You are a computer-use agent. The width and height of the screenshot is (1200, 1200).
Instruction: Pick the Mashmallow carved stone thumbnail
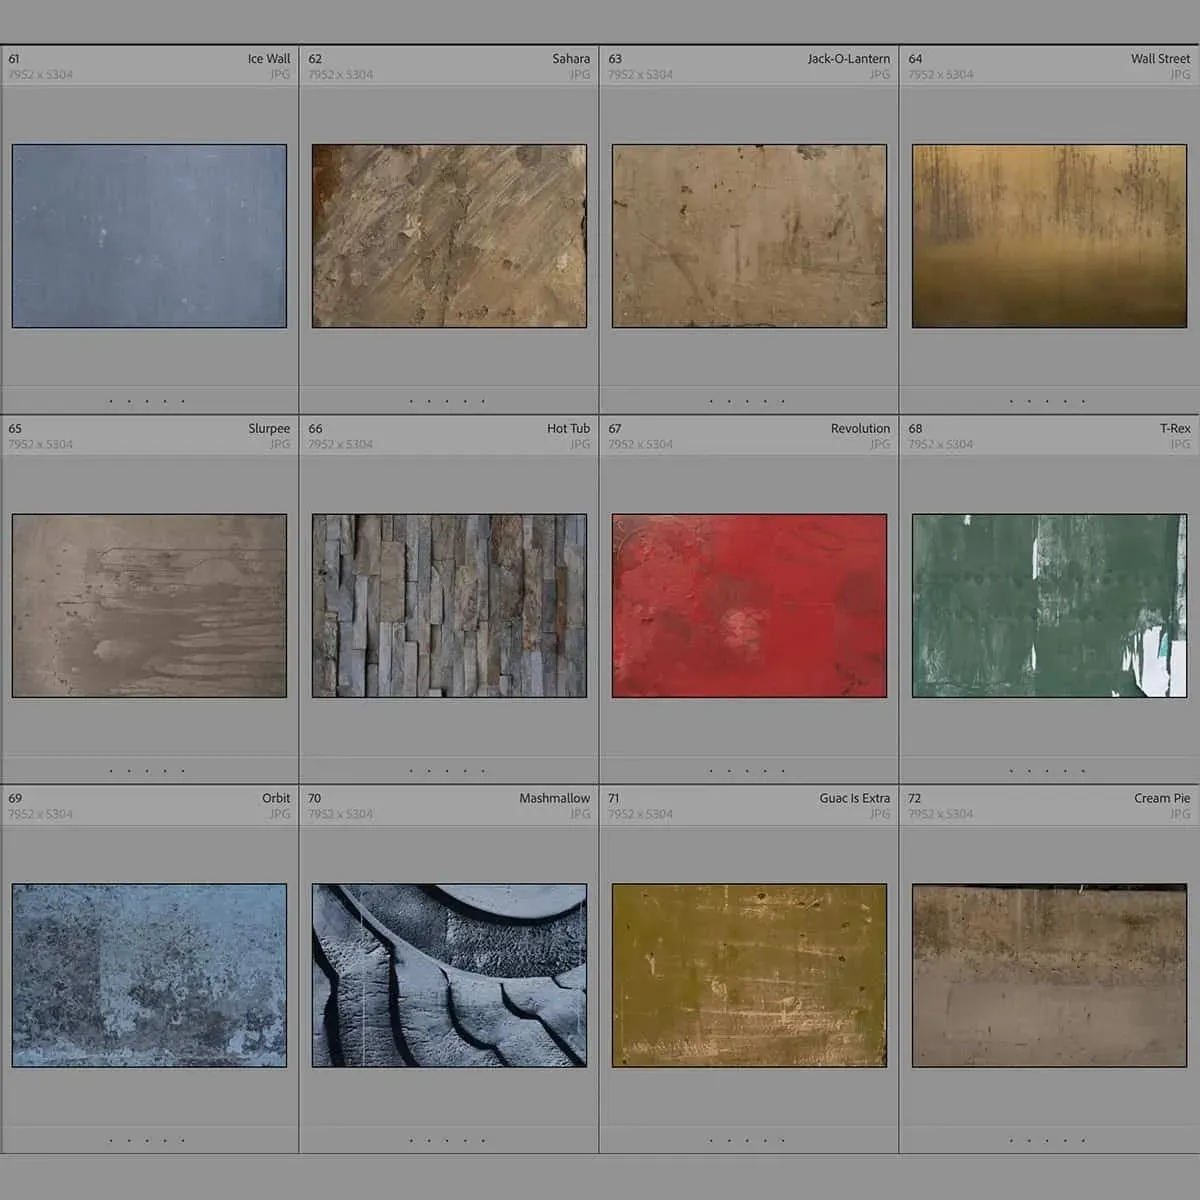pyautogui.click(x=449, y=975)
